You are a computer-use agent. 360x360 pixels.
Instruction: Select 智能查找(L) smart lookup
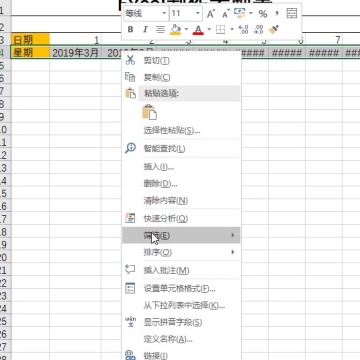click(181, 148)
